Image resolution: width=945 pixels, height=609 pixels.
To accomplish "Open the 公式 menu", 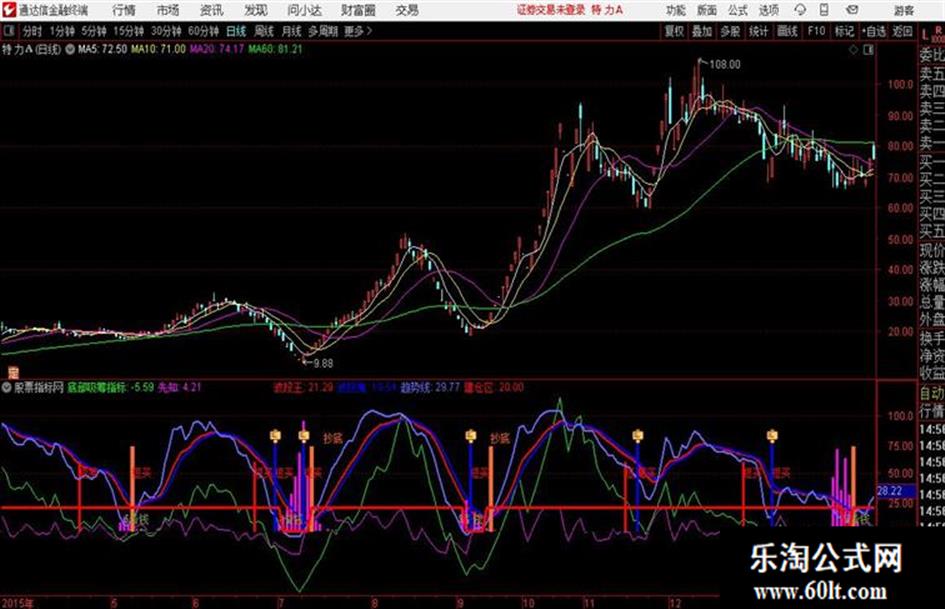I will click(x=738, y=10).
